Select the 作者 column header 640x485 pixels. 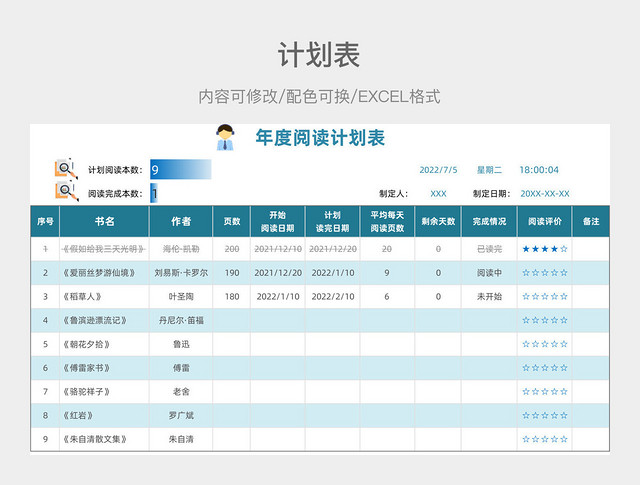181,221
